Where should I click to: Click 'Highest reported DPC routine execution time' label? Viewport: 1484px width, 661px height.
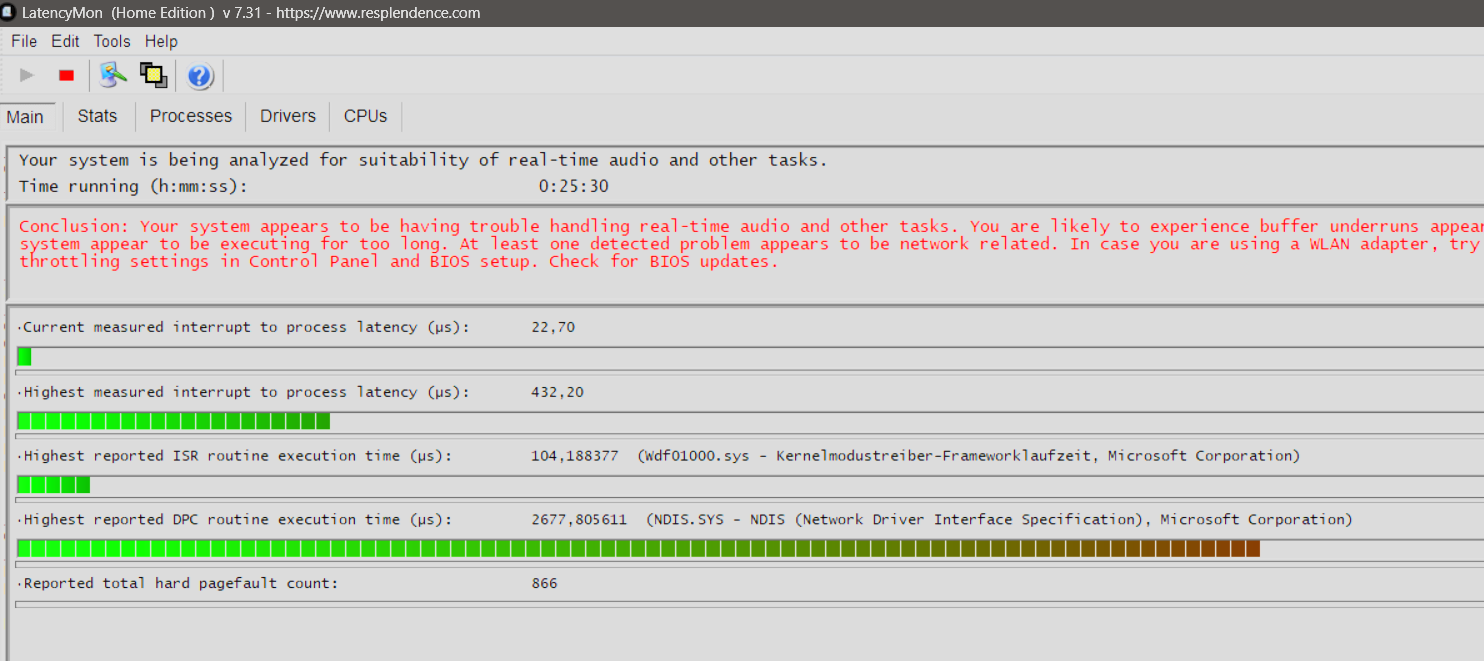[237, 520]
